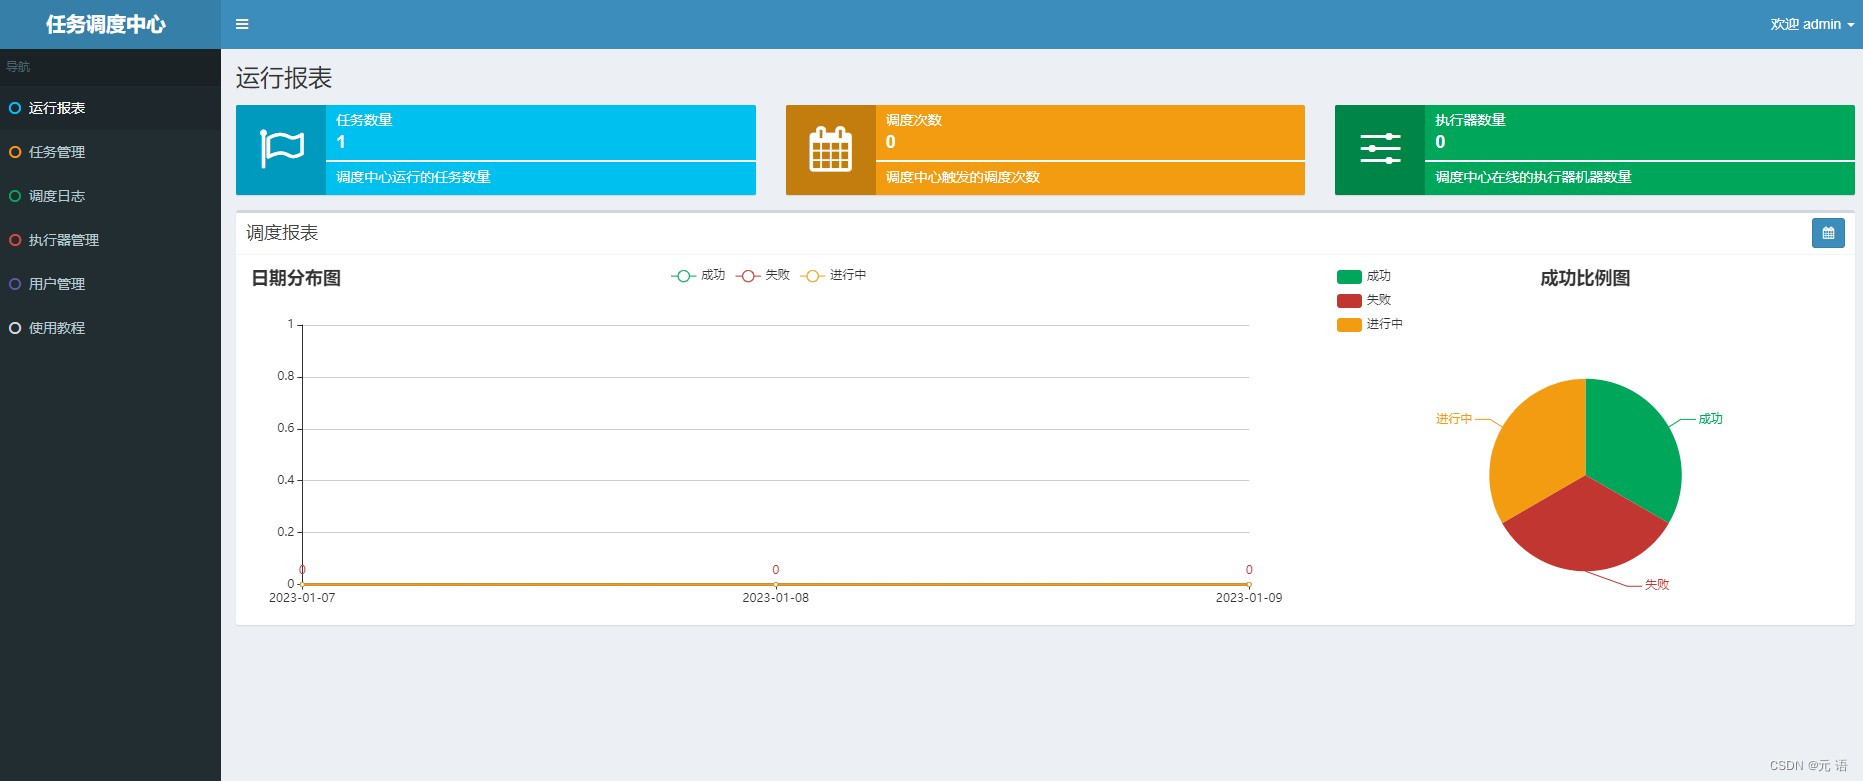Image resolution: width=1863 pixels, height=781 pixels.
Task: Open 使用教程 sidebar link
Action: (x=110, y=328)
